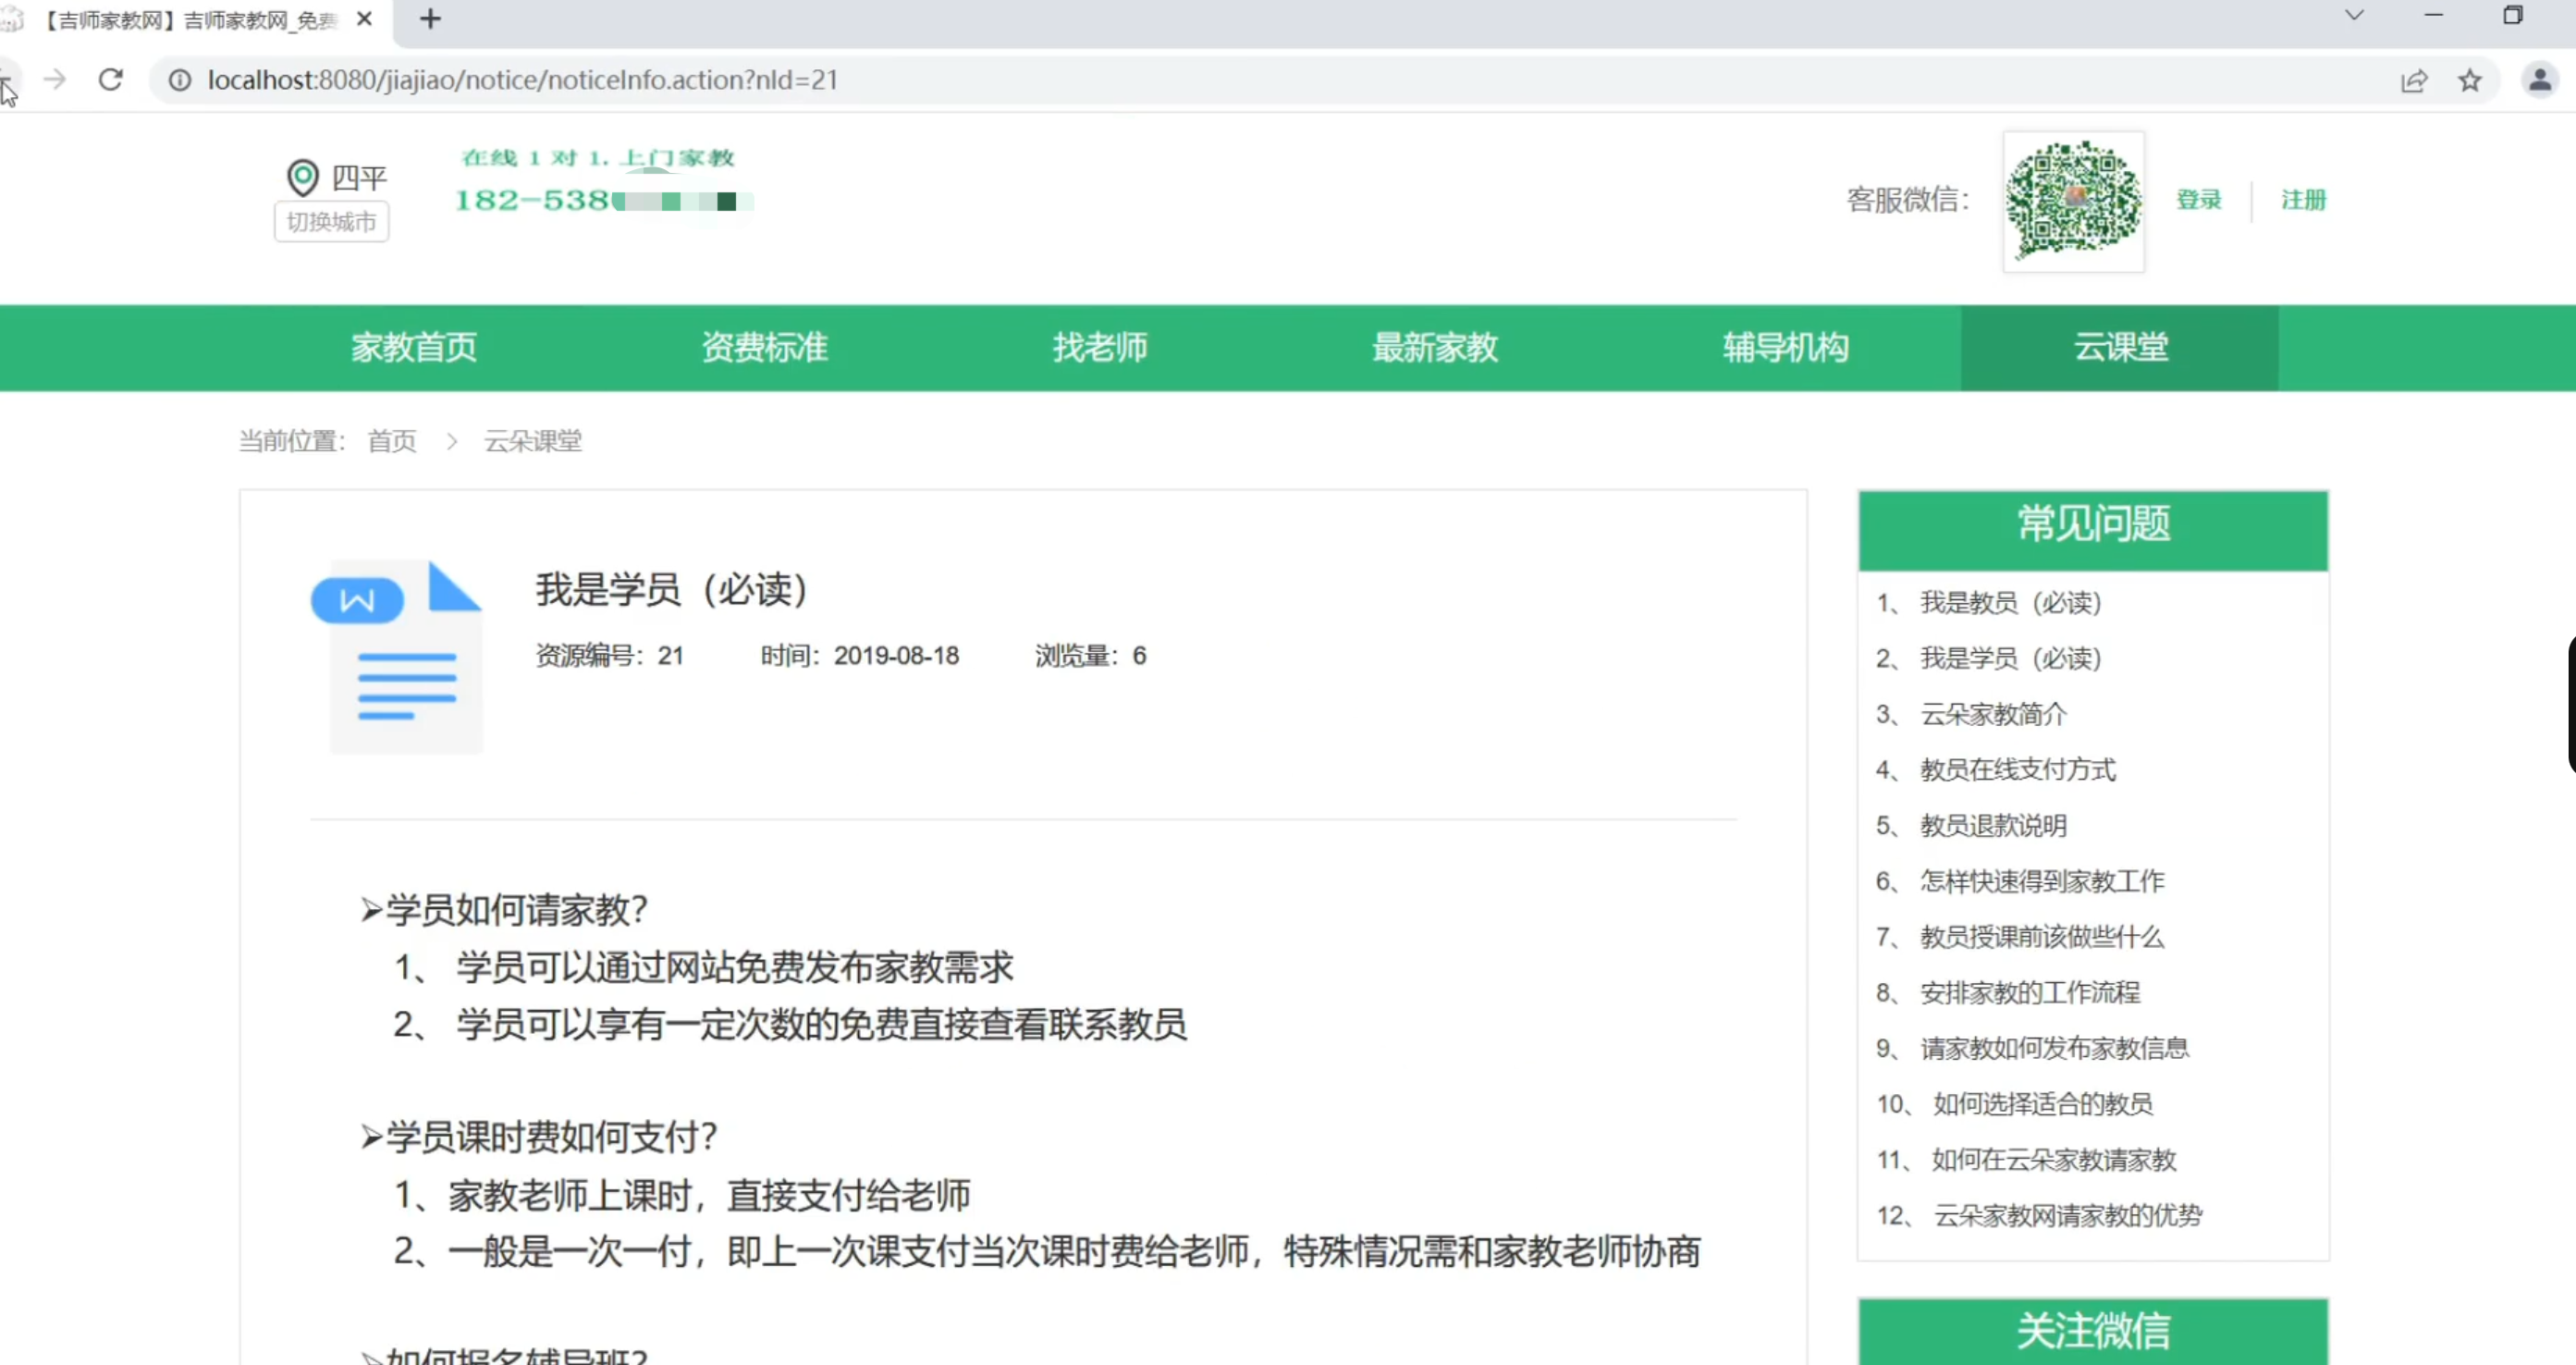Open the browser profile avatar icon
This screenshot has width=2576, height=1365.
click(x=2540, y=80)
